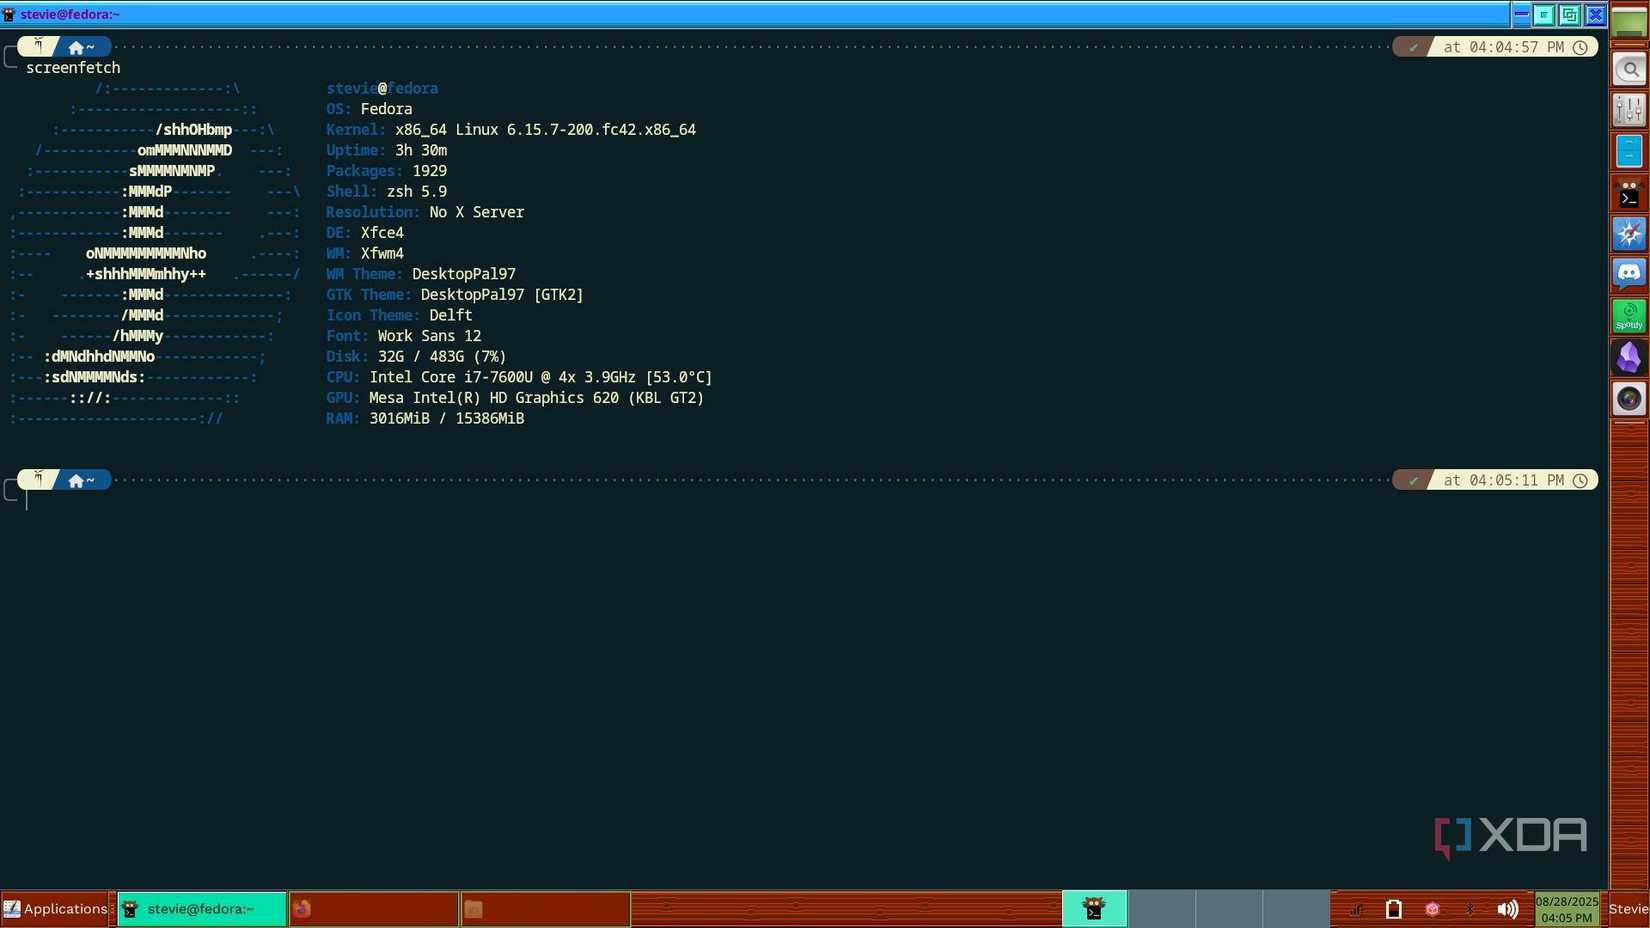
Task: Click the checkmark status next to 04:04:57 PM
Action: click(1413, 47)
